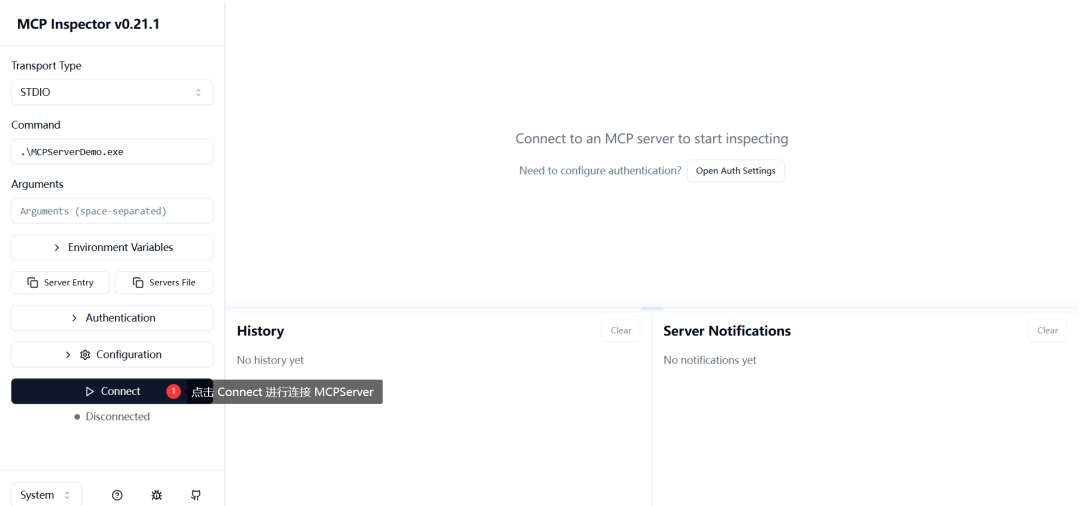The height and width of the screenshot is (506, 1080).
Task: Click the MCP Inspector v0.21.1 title
Action: 88,24
